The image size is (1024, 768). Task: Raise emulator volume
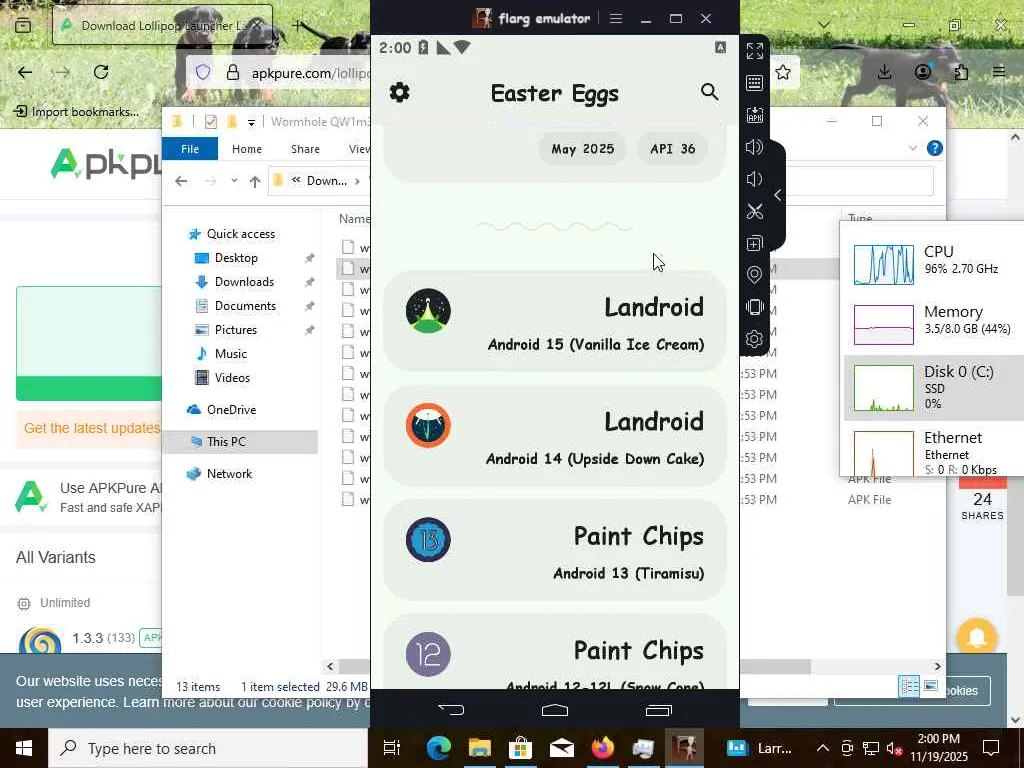[x=754, y=147]
